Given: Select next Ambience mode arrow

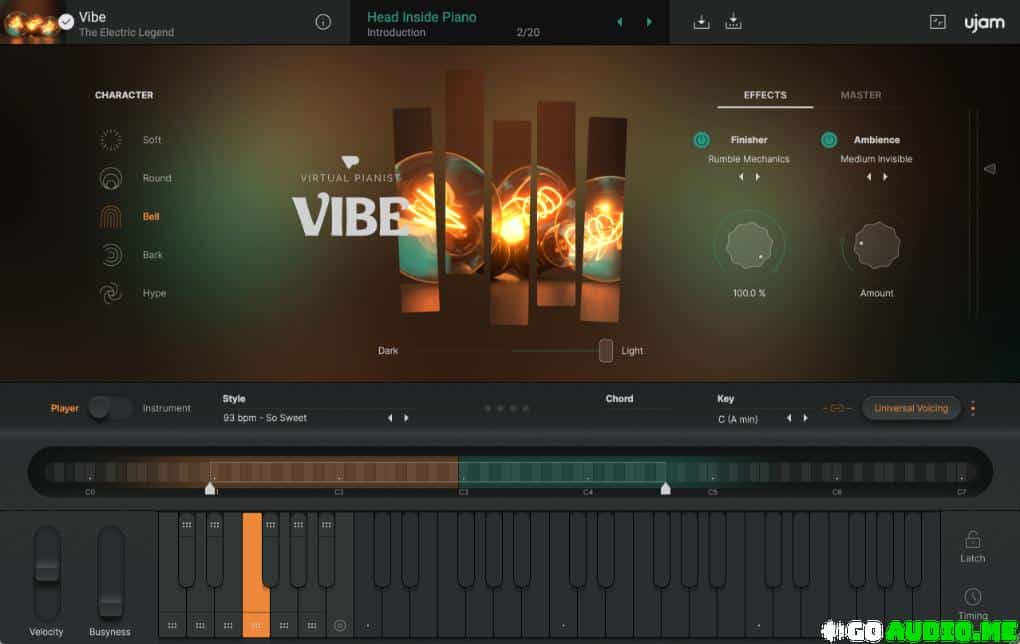Looking at the screenshot, I should [885, 177].
